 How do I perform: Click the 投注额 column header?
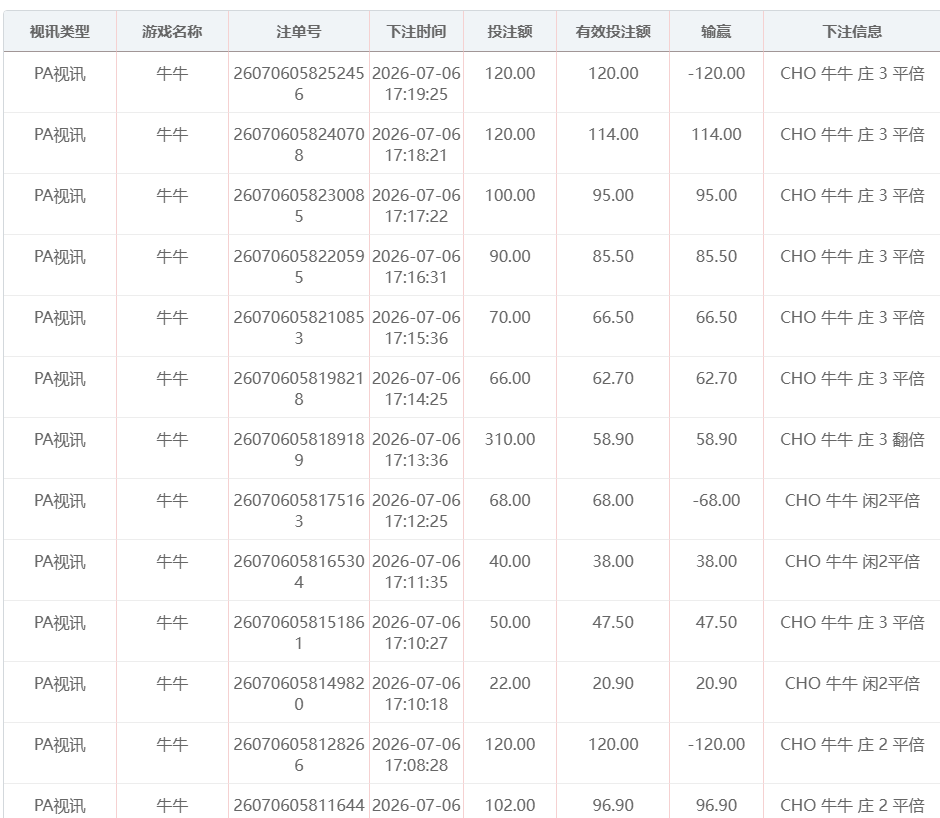point(510,31)
